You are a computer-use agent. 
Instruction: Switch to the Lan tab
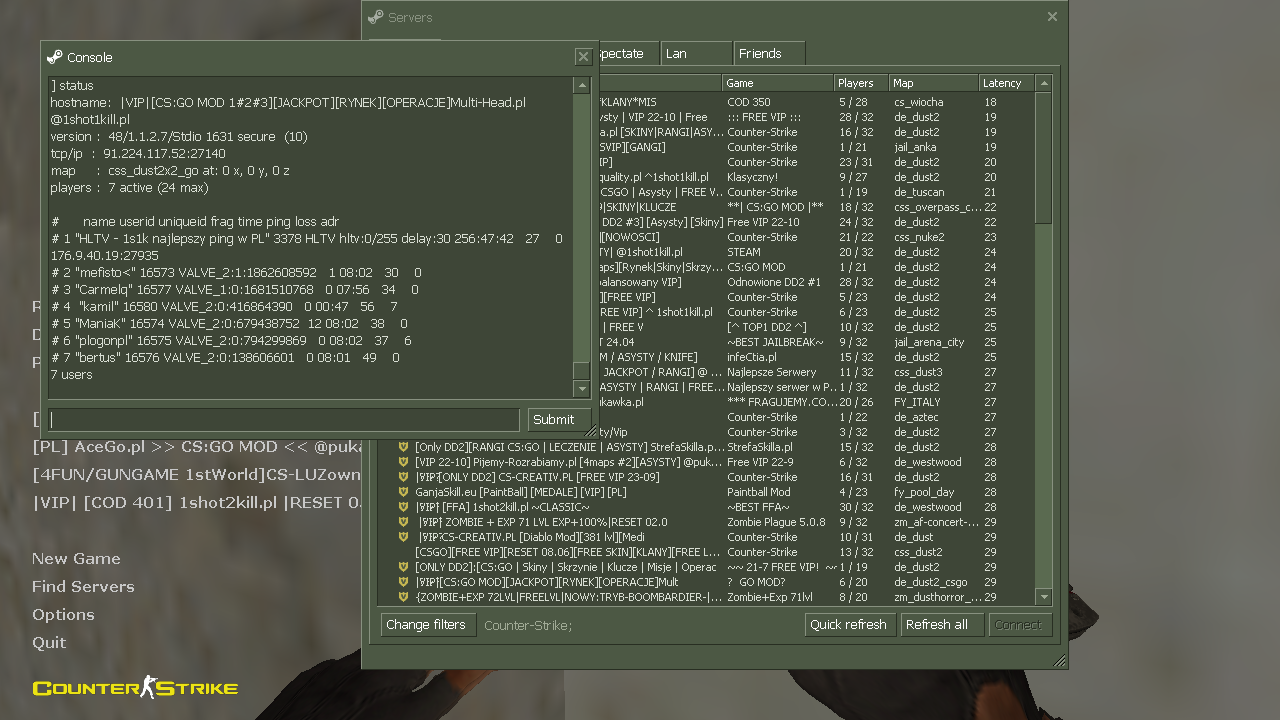click(696, 53)
